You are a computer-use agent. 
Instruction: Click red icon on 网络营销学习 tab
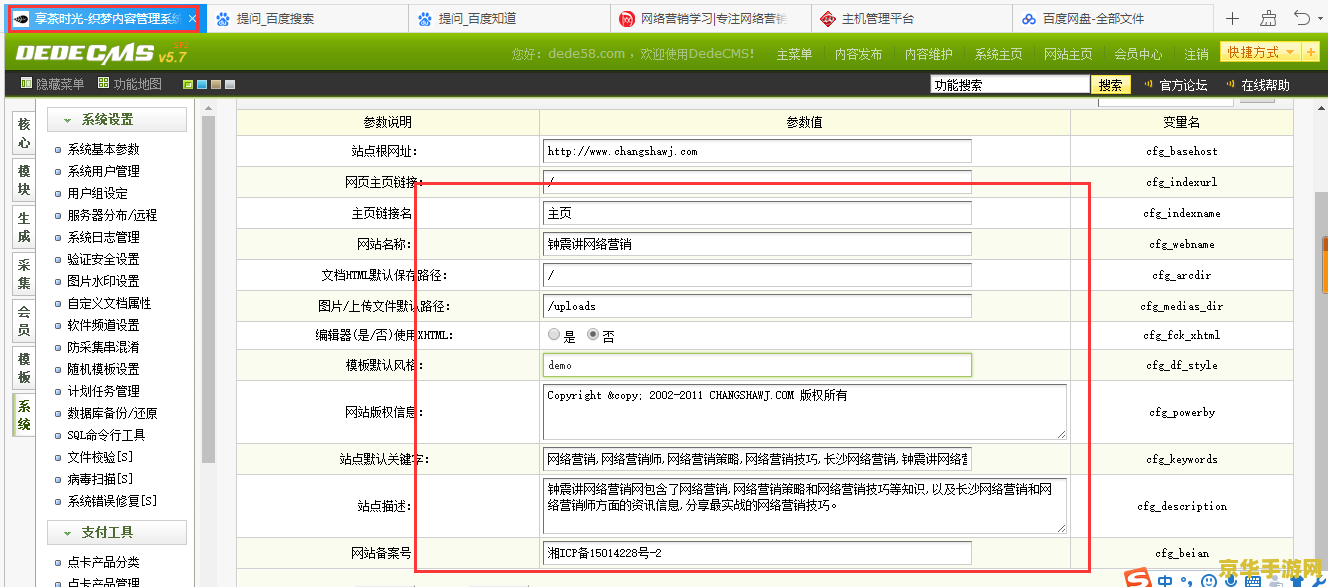(x=627, y=18)
